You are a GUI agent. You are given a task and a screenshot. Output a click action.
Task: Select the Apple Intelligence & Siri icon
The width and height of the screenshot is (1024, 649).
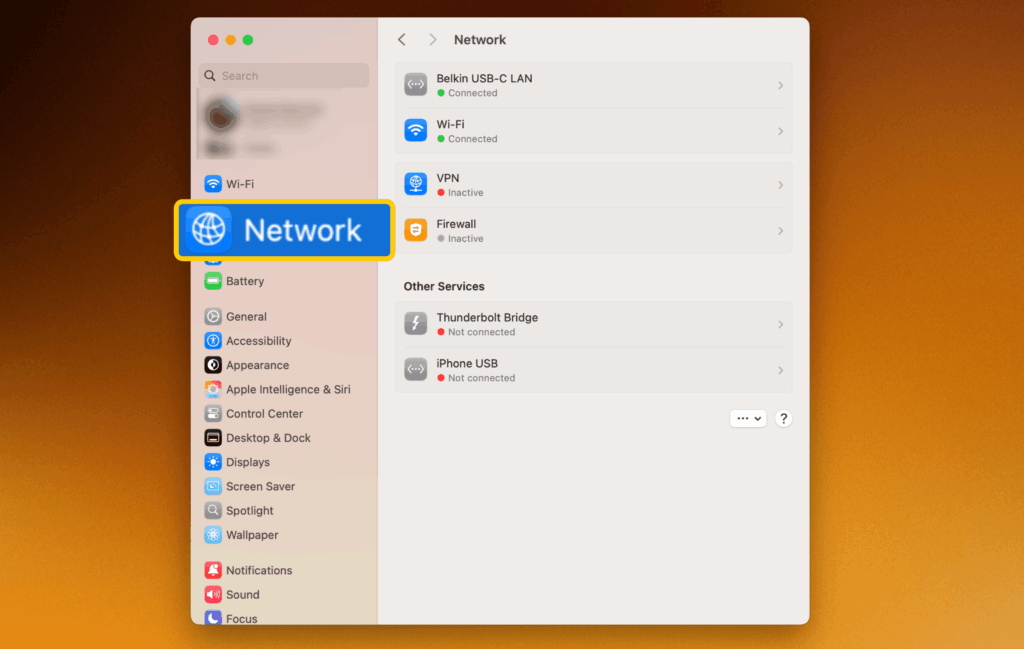point(211,389)
